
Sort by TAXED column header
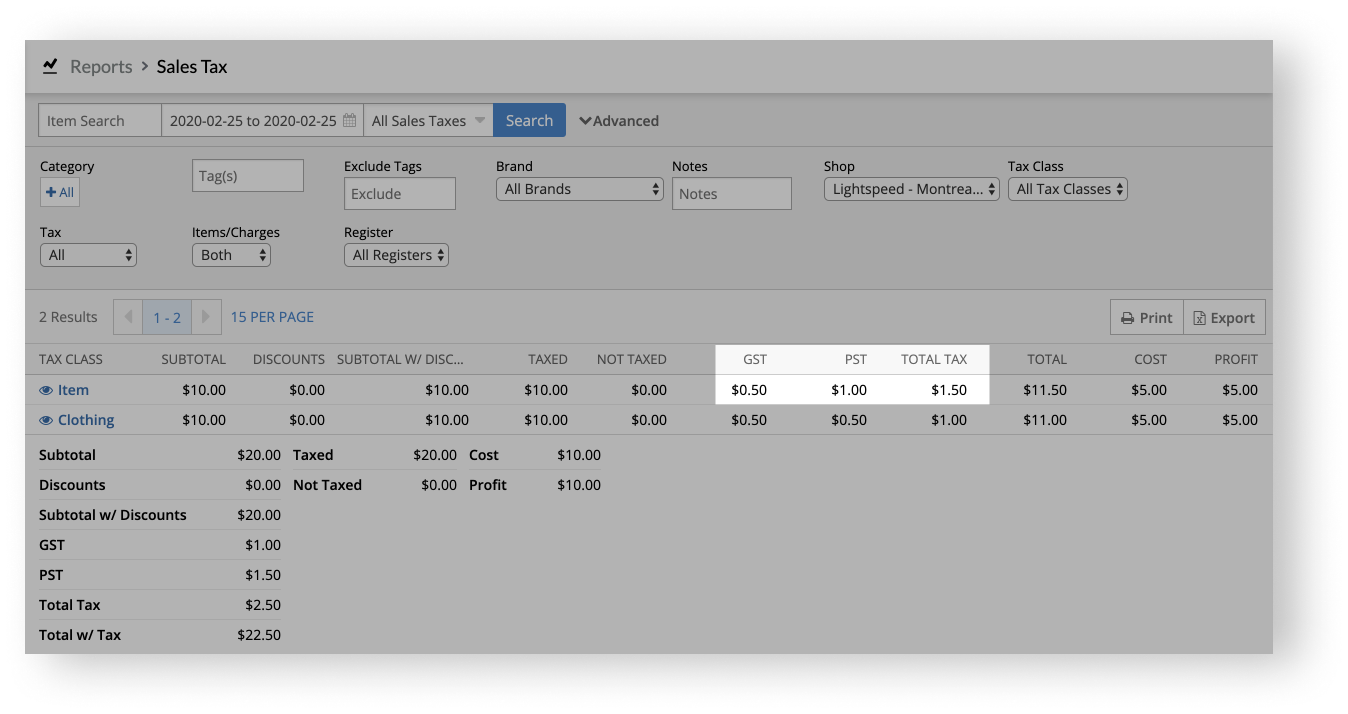pyautogui.click(x=548, y=359)
